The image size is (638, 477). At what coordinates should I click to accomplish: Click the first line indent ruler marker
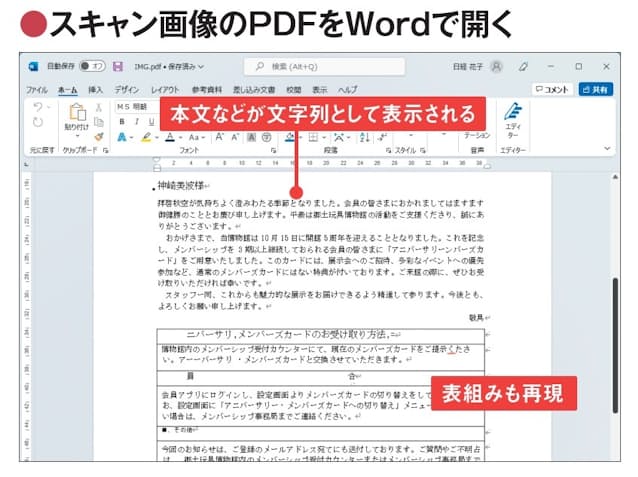[x=157, y=160]
